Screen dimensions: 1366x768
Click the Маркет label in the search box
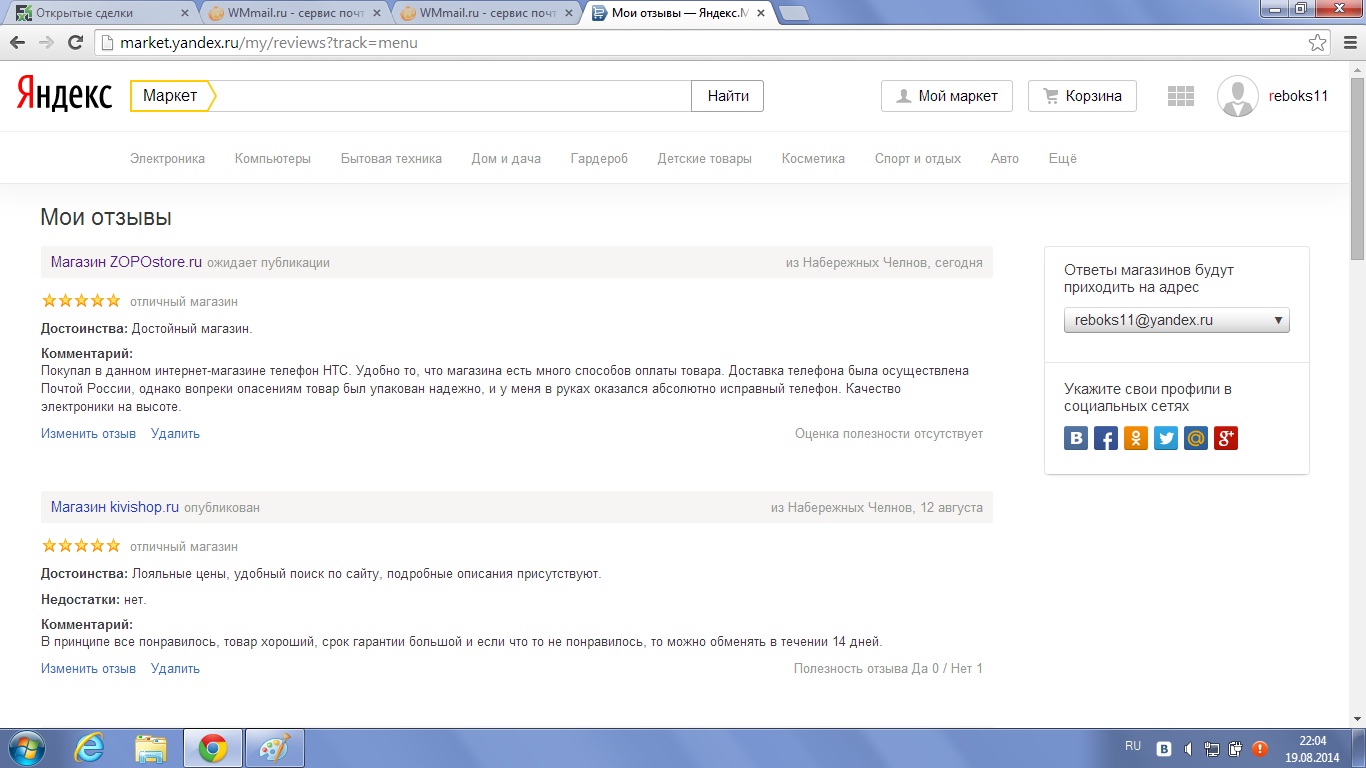[170, 96]
